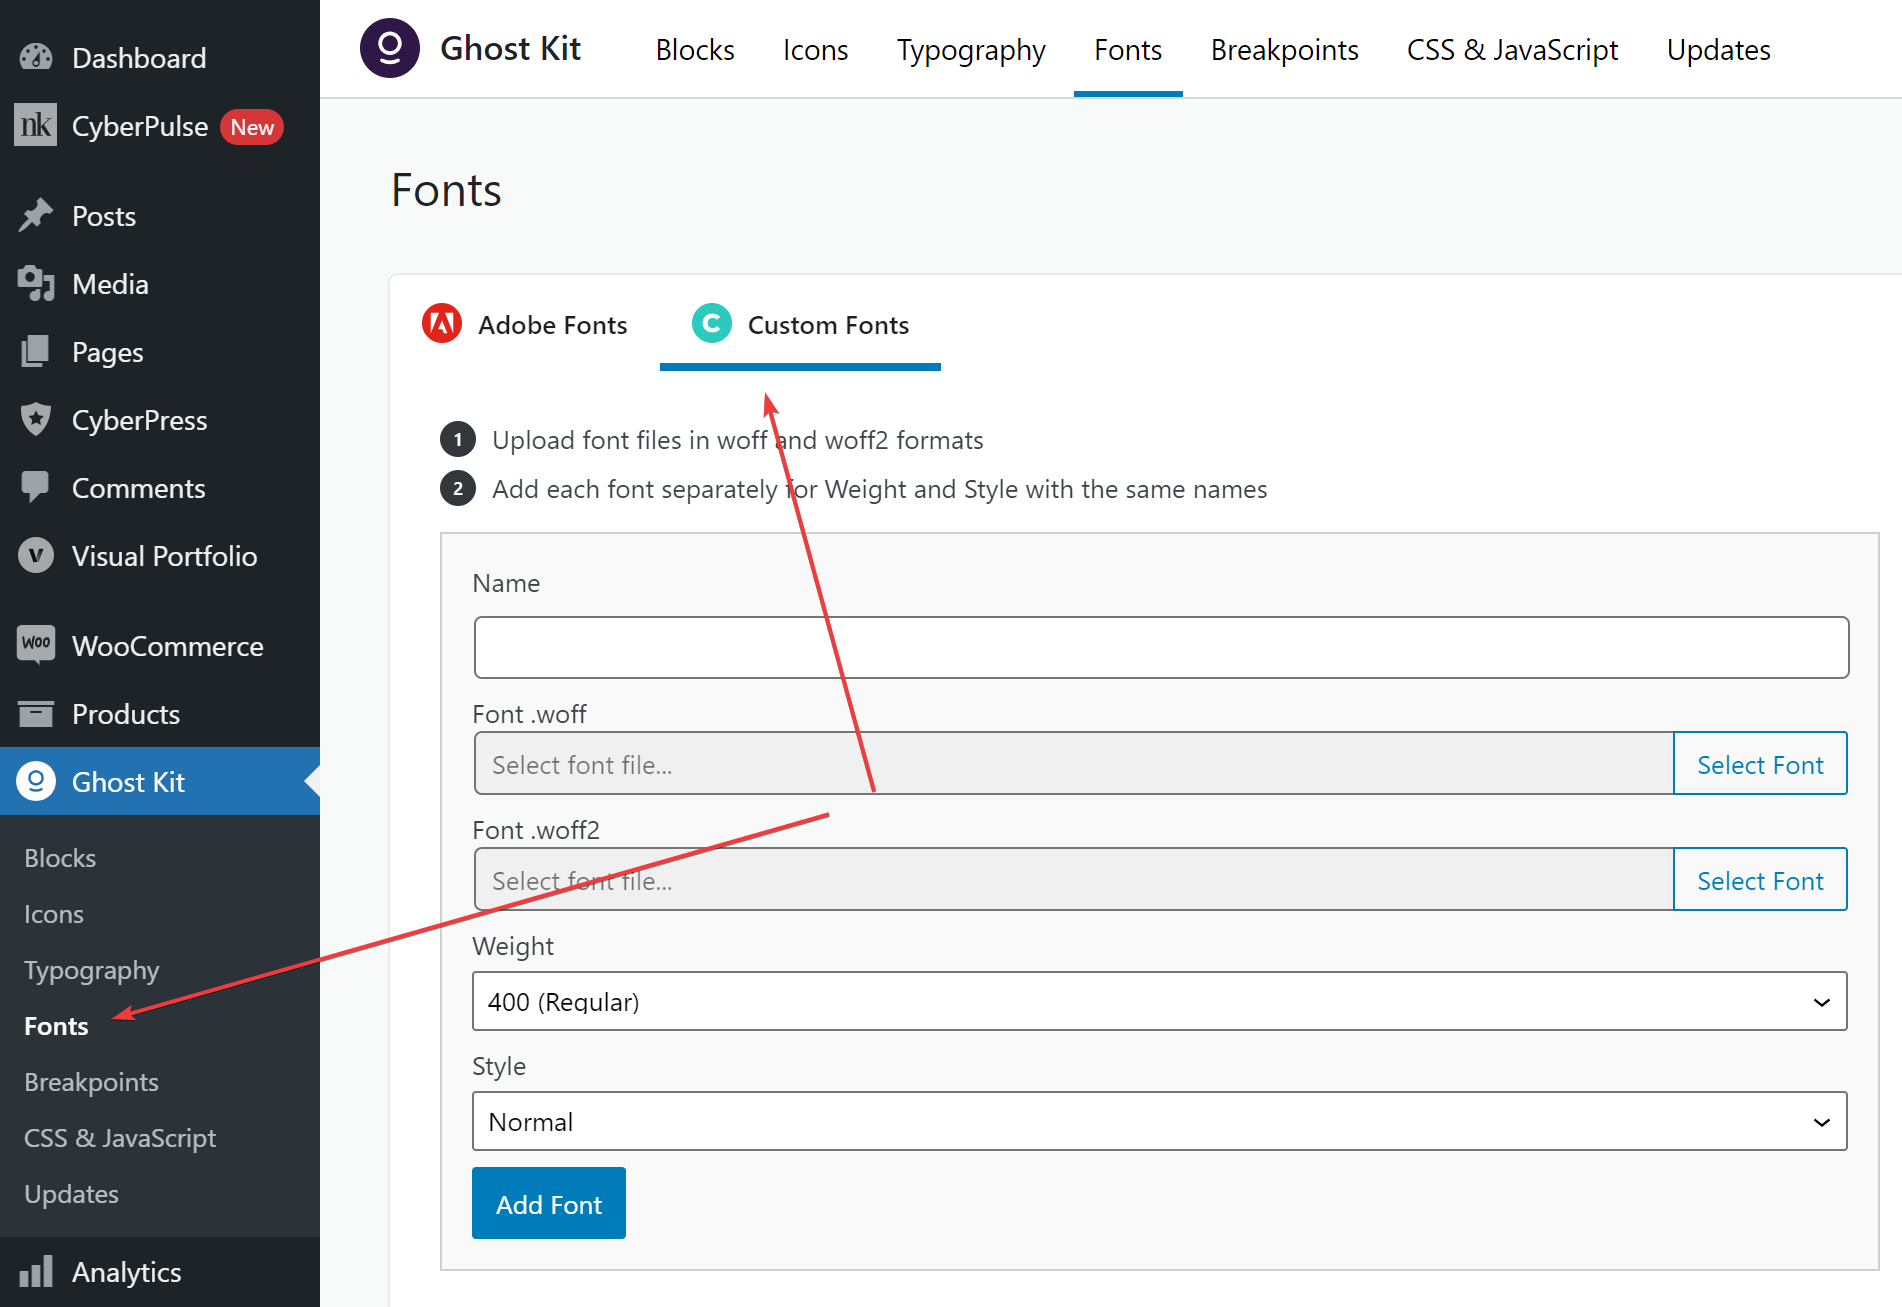Open the Blocks tab in top navigation

(695, 50)
